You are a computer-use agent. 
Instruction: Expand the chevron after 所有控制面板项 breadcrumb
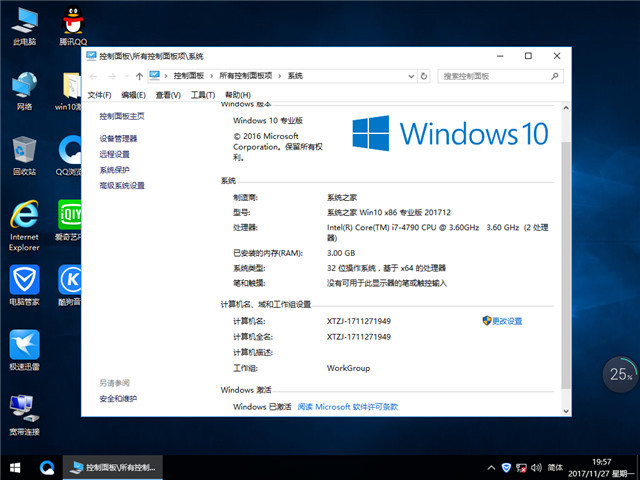pyautogui.click(x=280, y=76)
